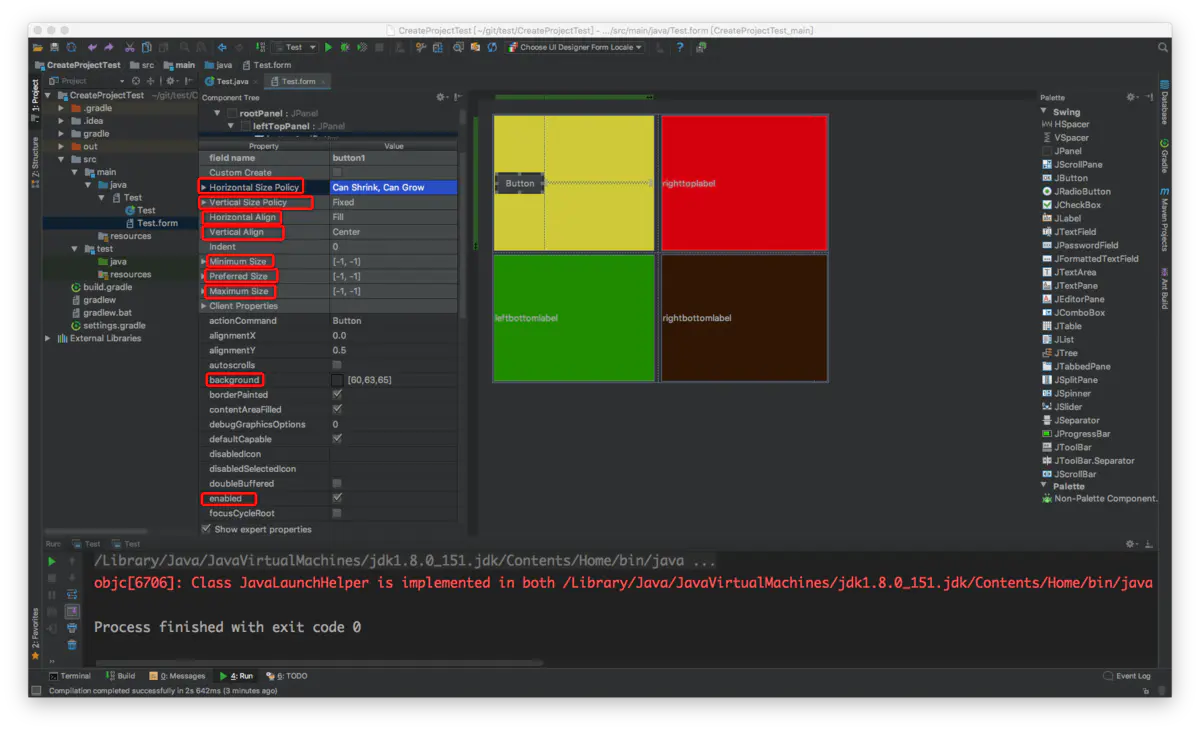This screenshot has width=1200, height=731.
Task: Click the Redo arrow icon
Action: (108, 47)
